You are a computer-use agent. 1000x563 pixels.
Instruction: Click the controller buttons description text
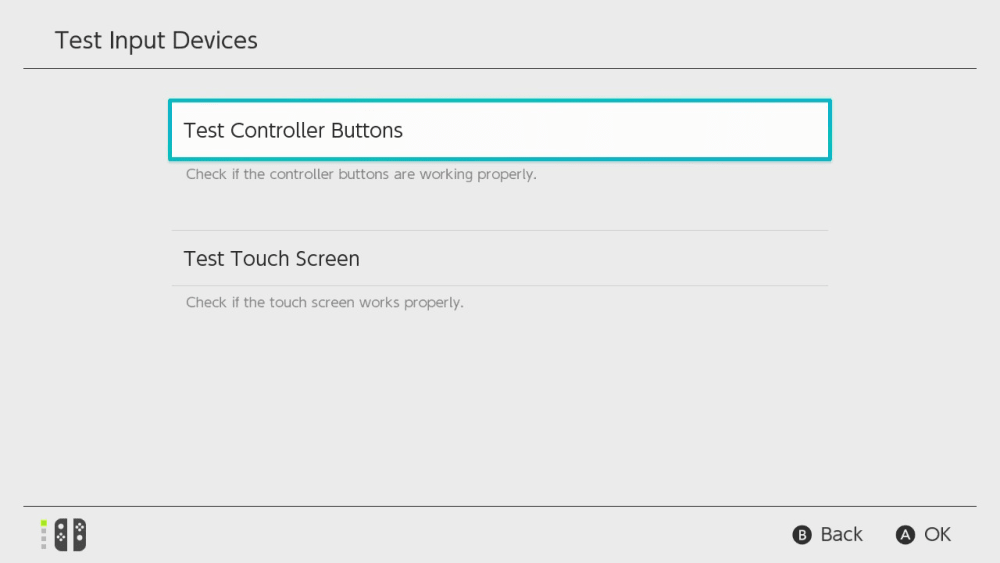(361, 174)
